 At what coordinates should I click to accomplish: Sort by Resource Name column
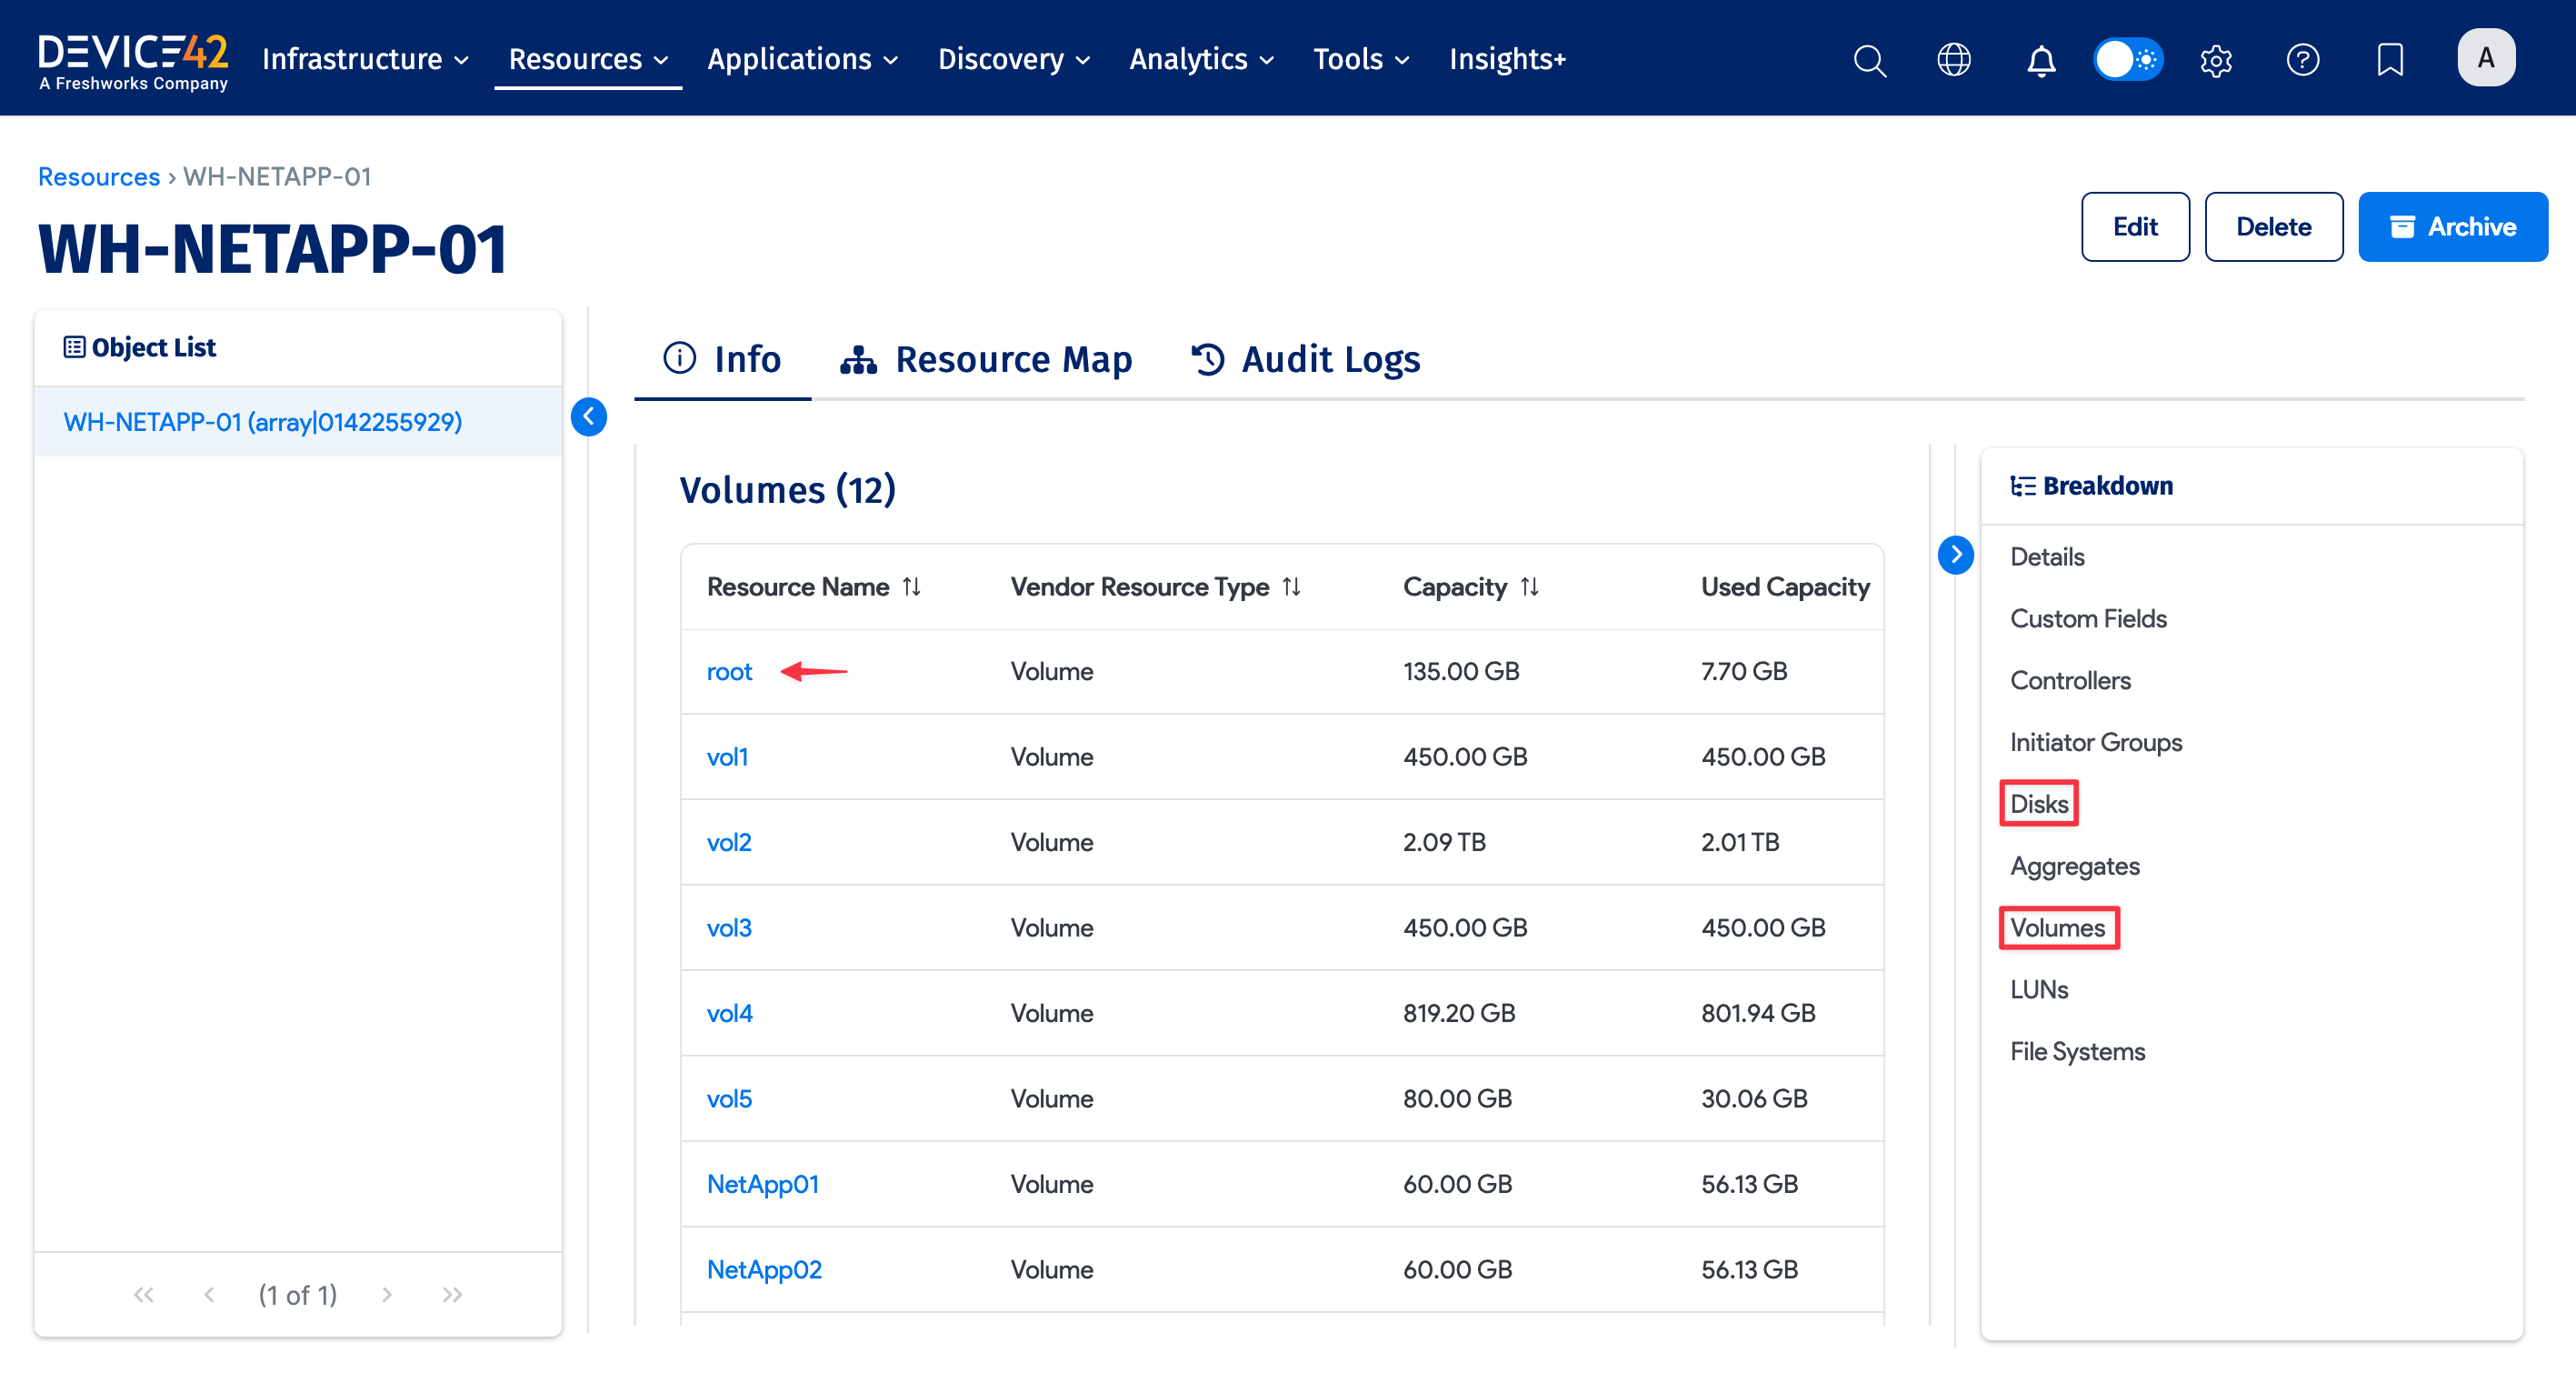(911, 587)
